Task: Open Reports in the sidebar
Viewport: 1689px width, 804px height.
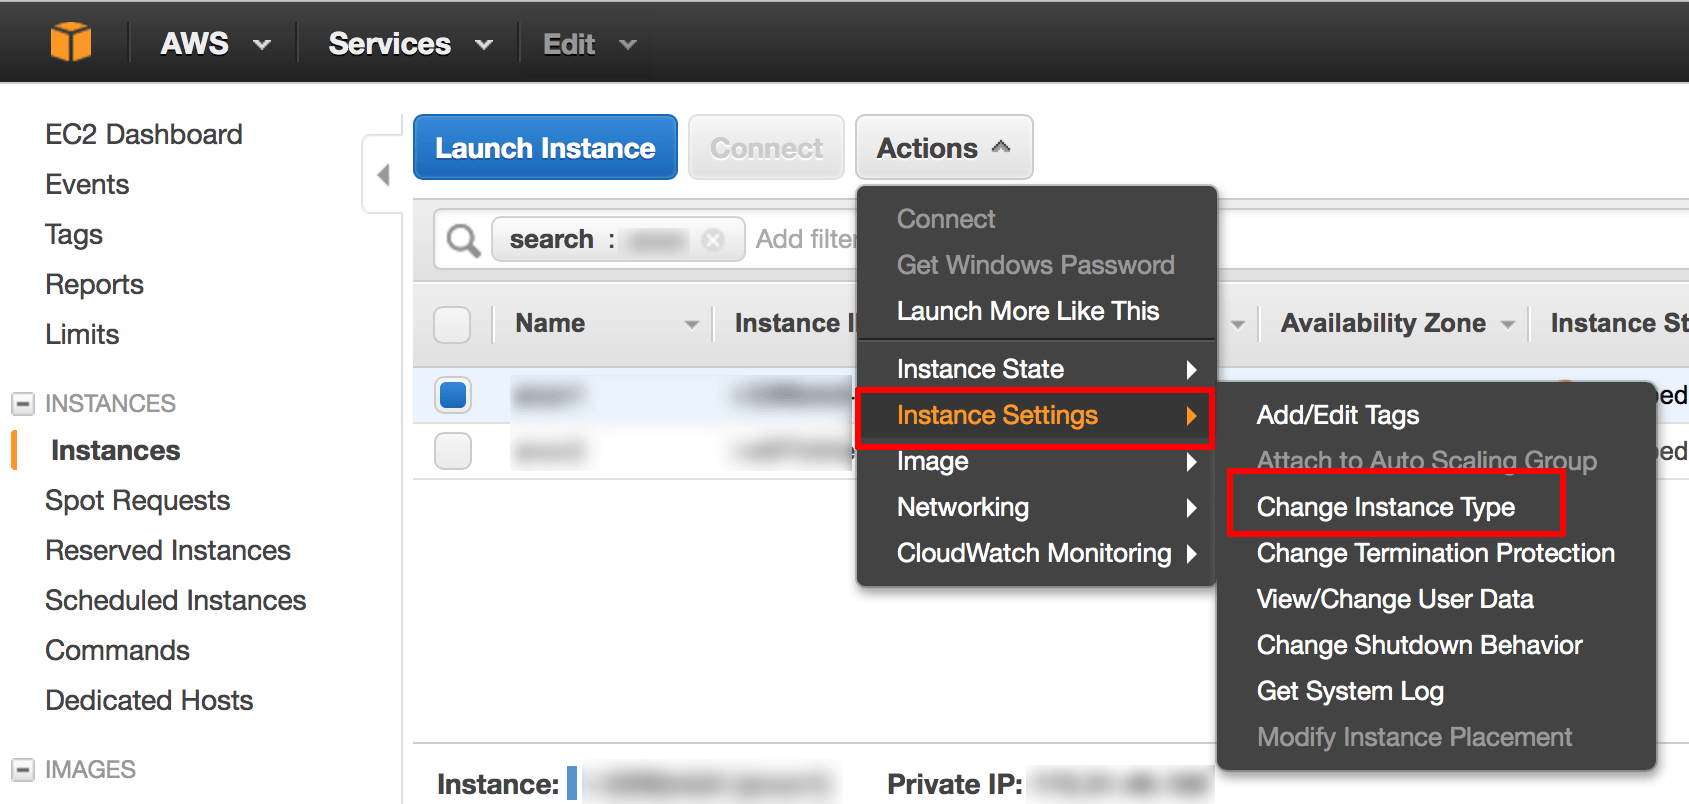Action: (x=95, y=285)
